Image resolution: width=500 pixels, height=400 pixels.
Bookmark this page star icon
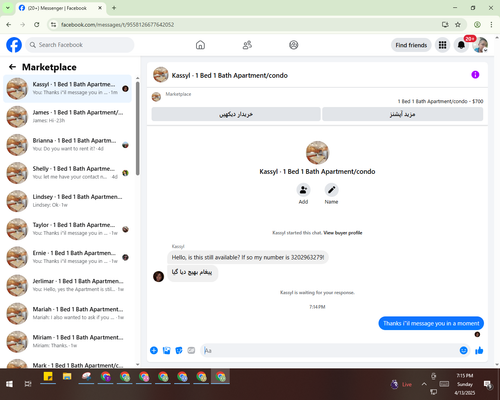pos(458,24)
